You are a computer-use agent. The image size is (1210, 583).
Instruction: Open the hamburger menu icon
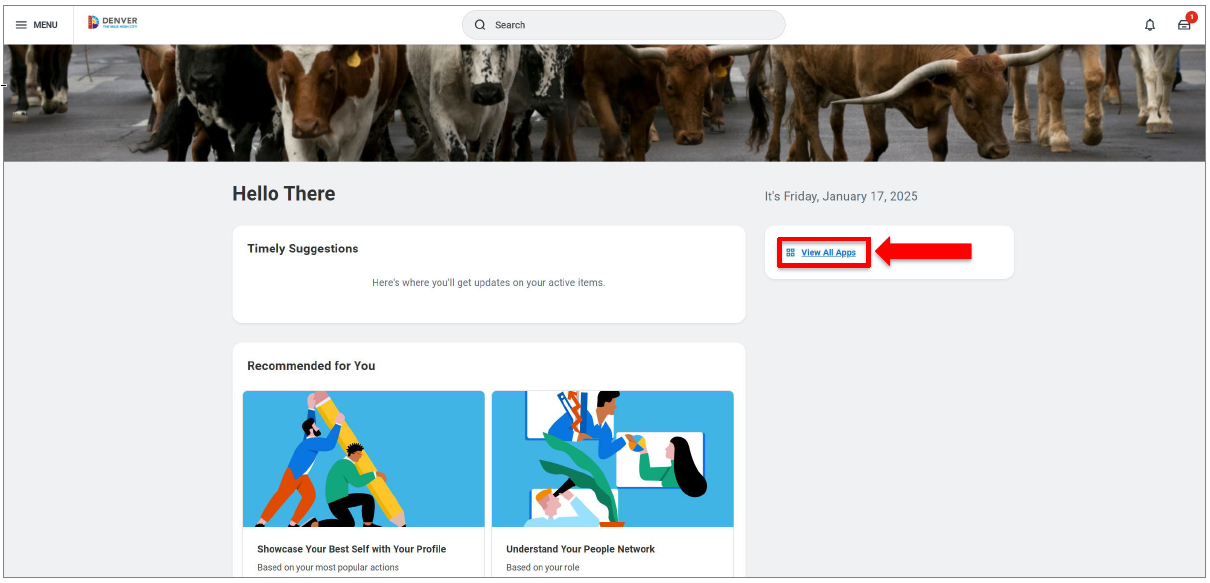pos(19,24)
